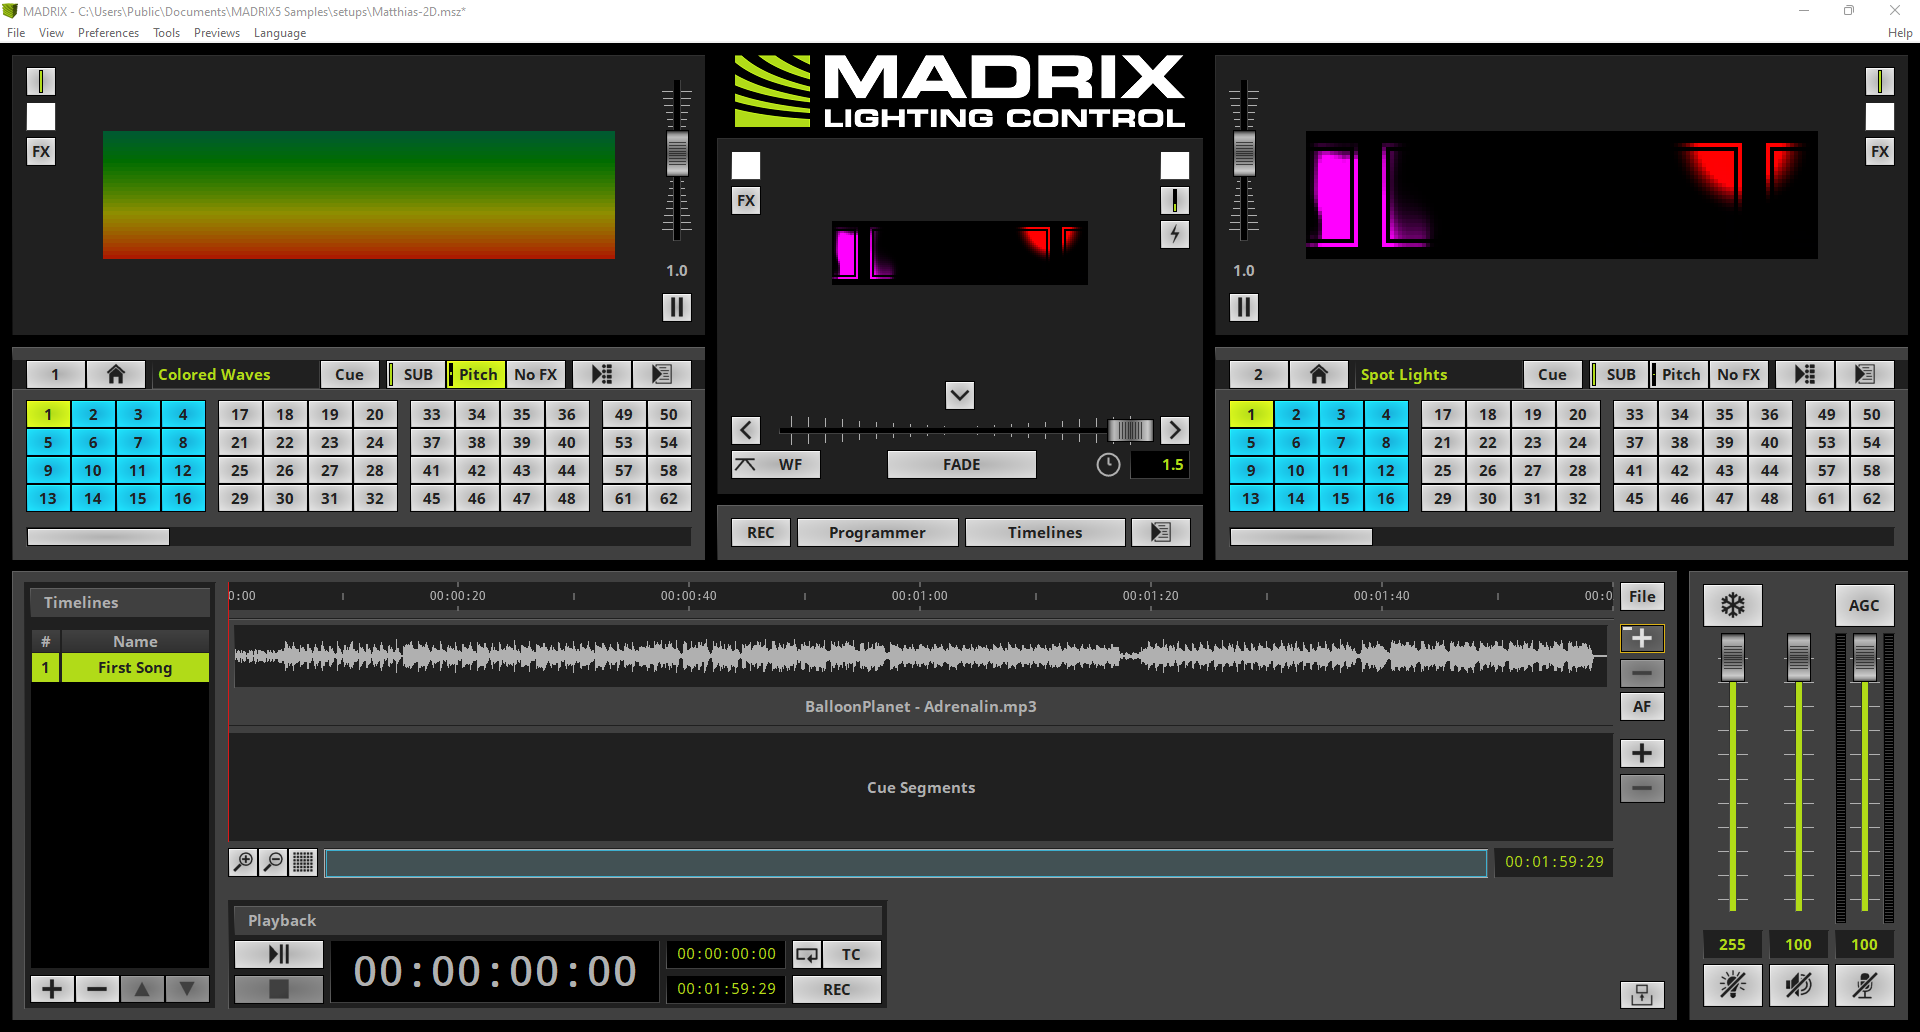Viewport: 1920px width, 1032px height.
Task: Click the FADE button
Action: click(x=962, y=465)
